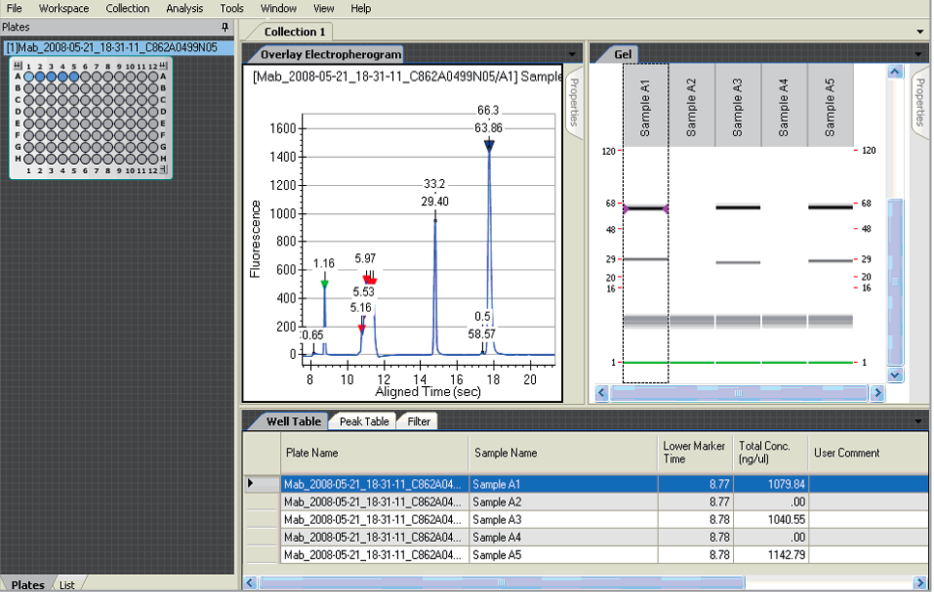This screenshot has width=934, height=594.
Task: Click the User Comment column header
Action: (868, 453)
